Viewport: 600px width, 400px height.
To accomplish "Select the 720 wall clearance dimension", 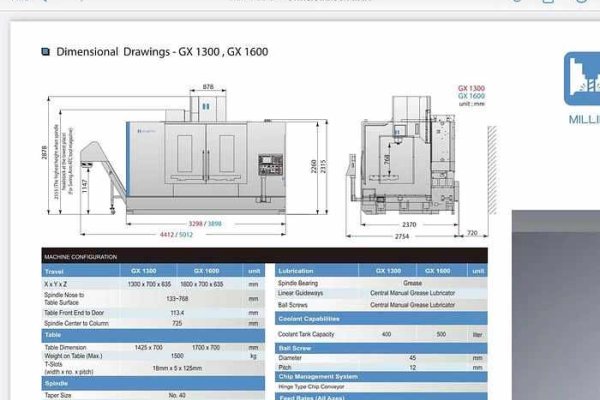I will click(x=472, y=233).
